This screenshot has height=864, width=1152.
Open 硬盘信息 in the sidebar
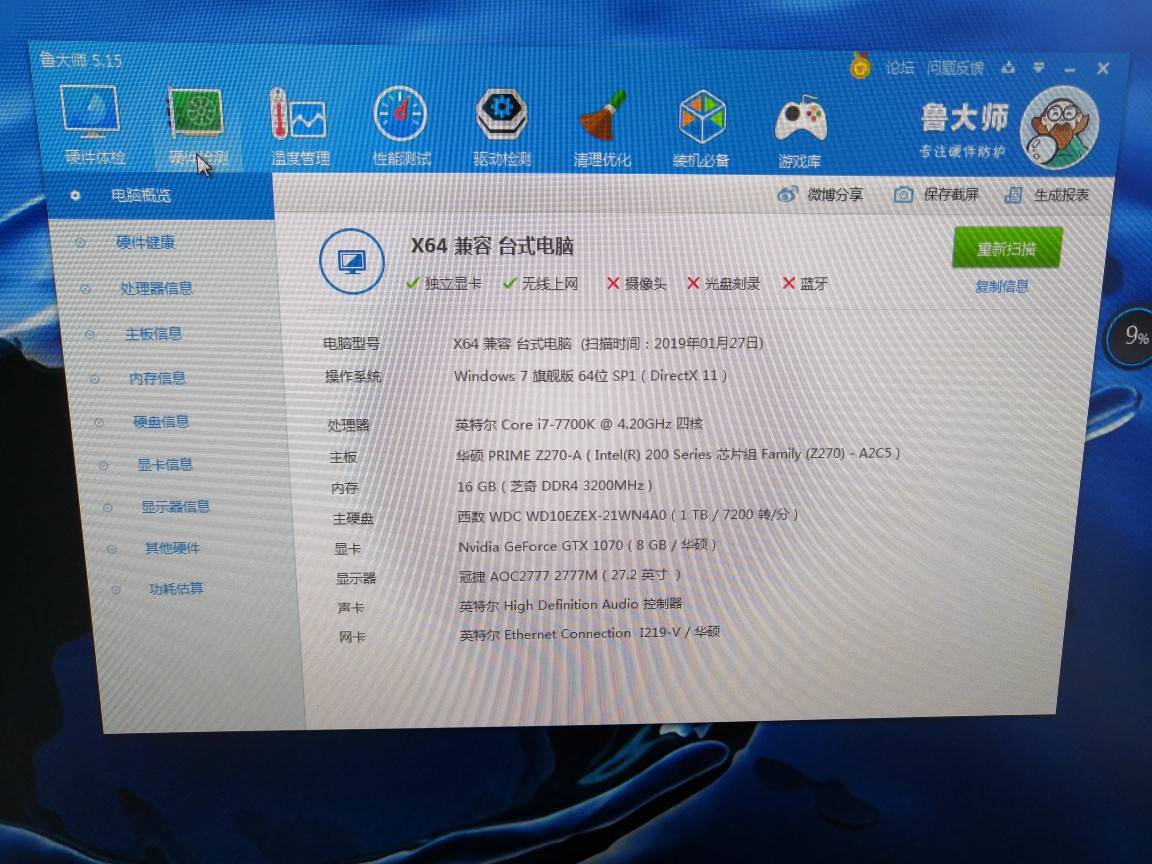[x=161, y=422]
